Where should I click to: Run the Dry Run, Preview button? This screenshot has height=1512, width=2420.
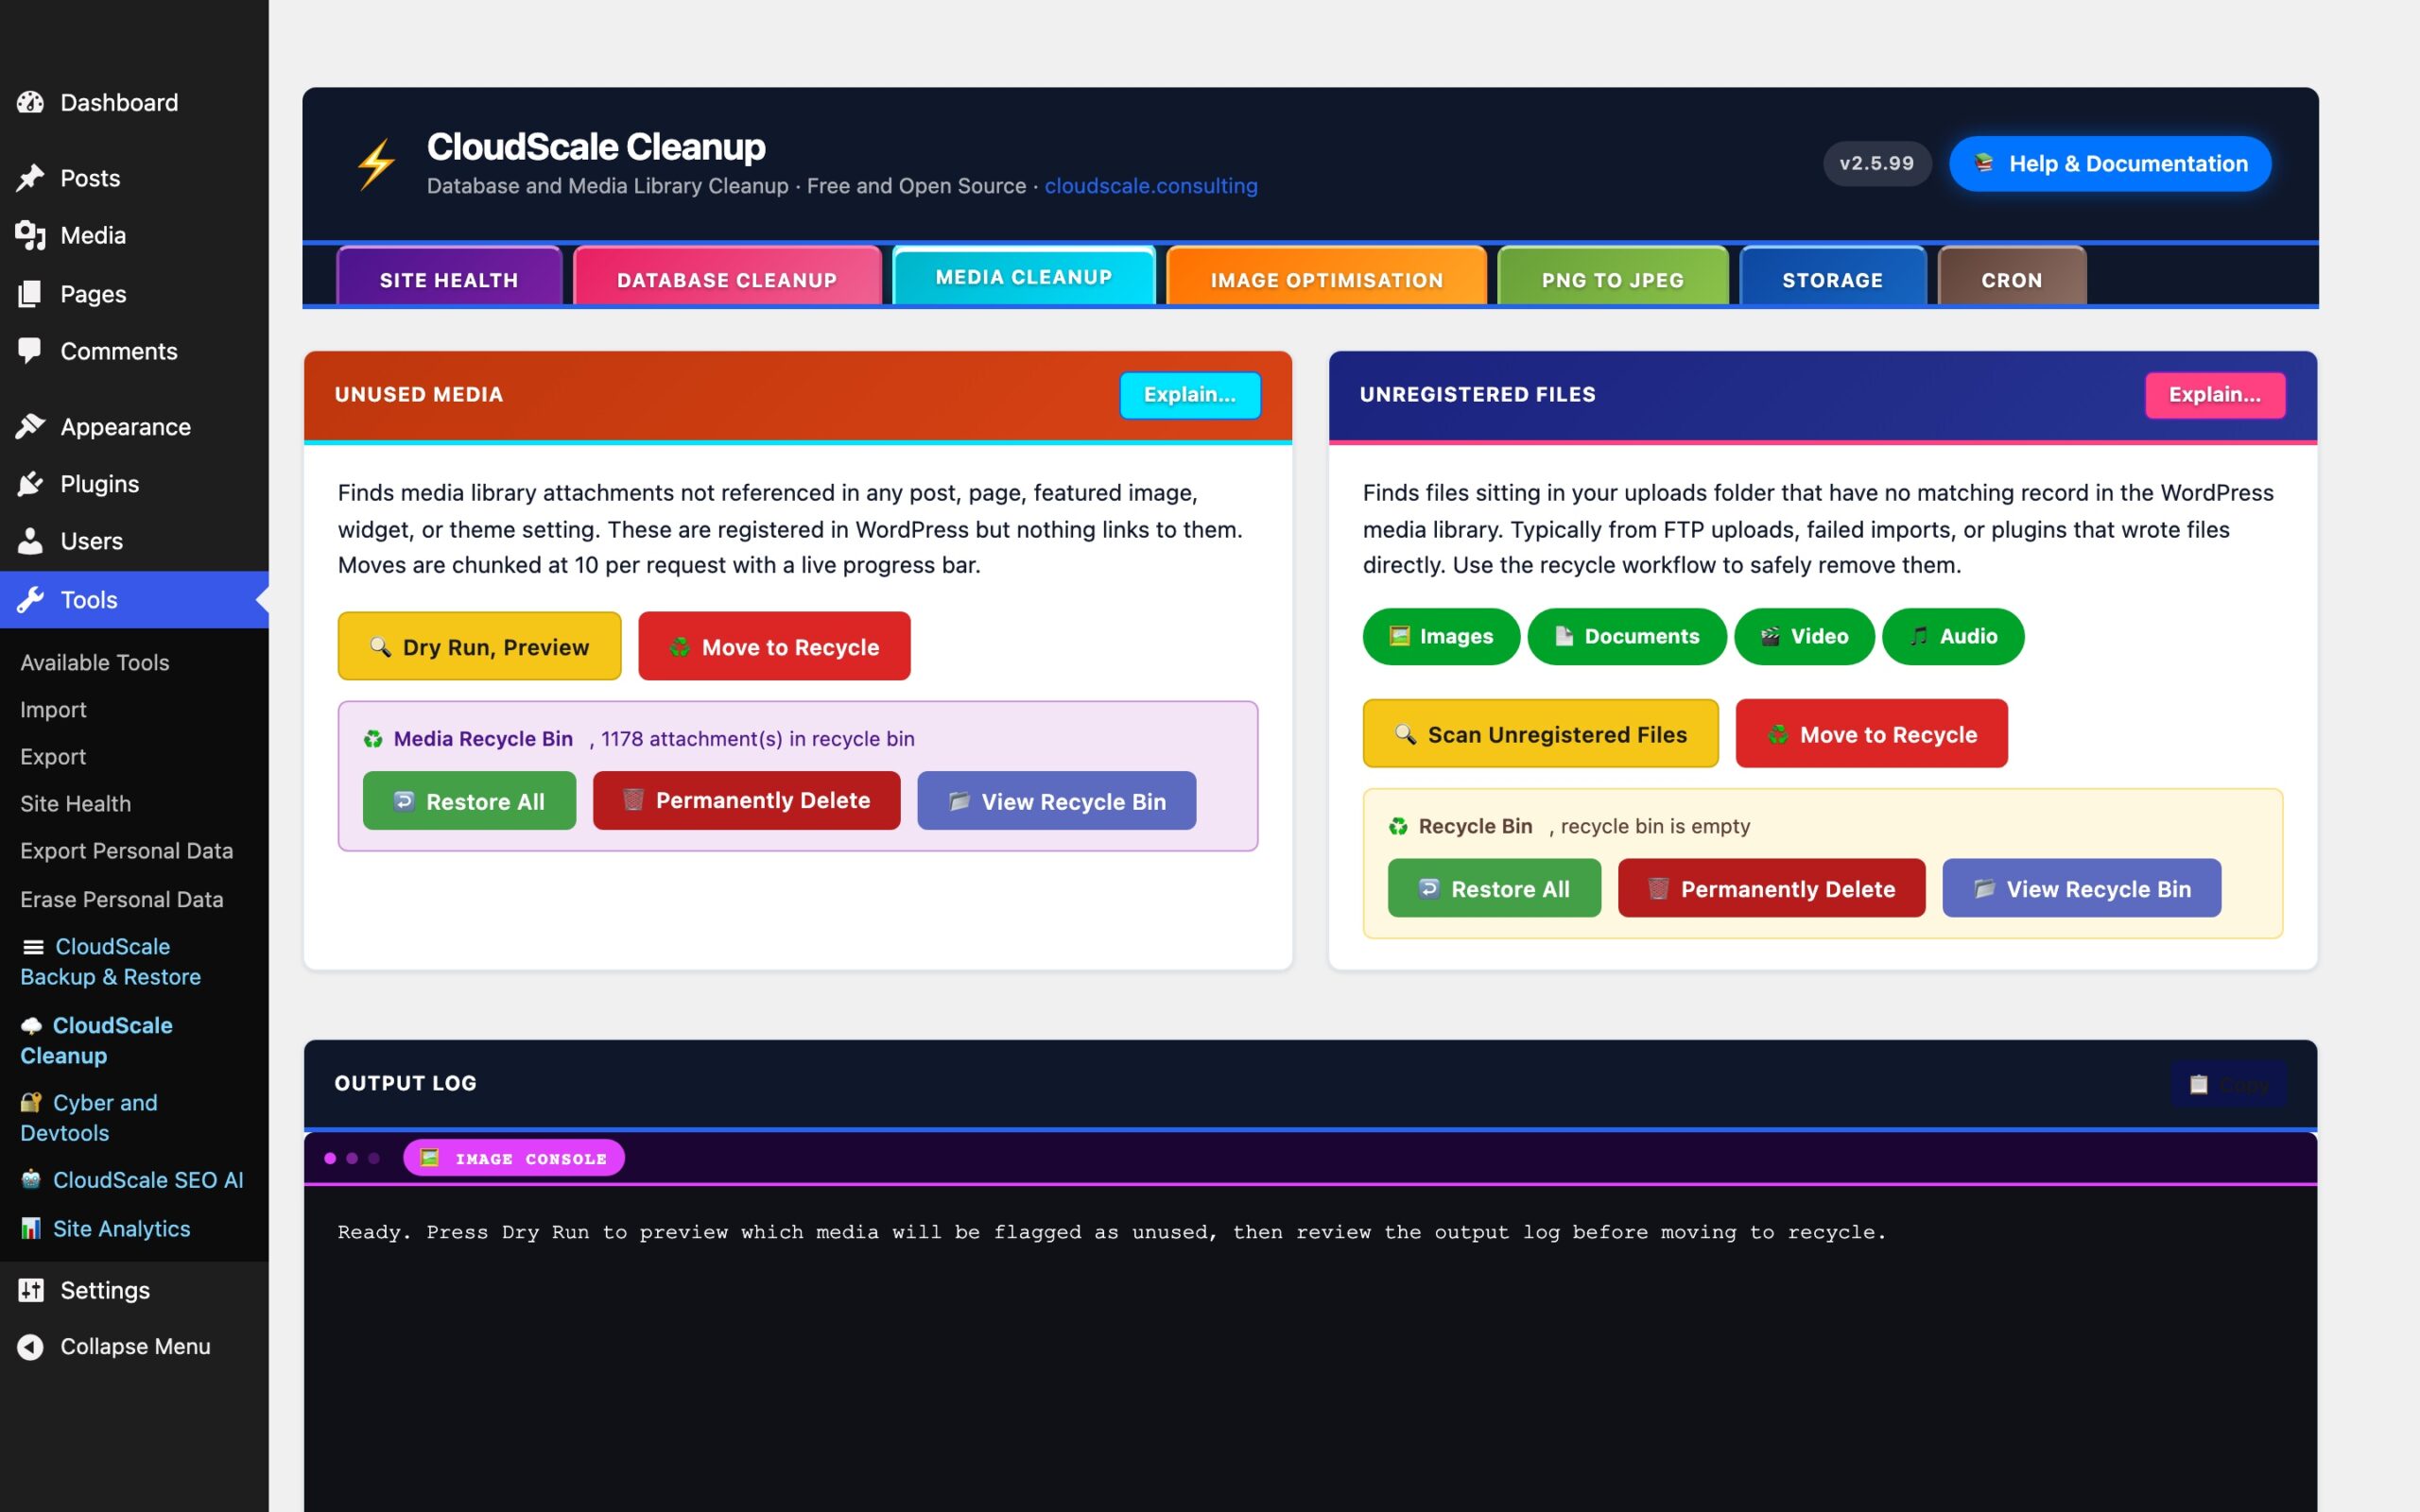pos(479,646)
